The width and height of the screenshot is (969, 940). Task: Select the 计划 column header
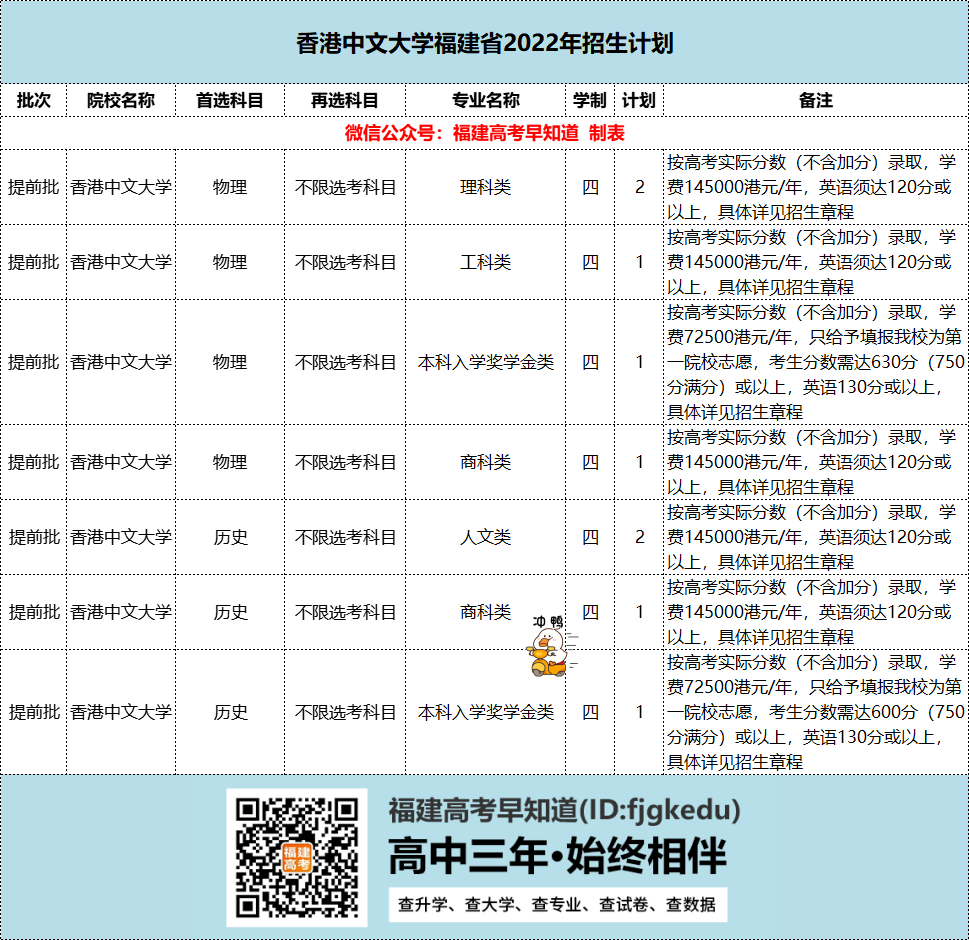639,100
